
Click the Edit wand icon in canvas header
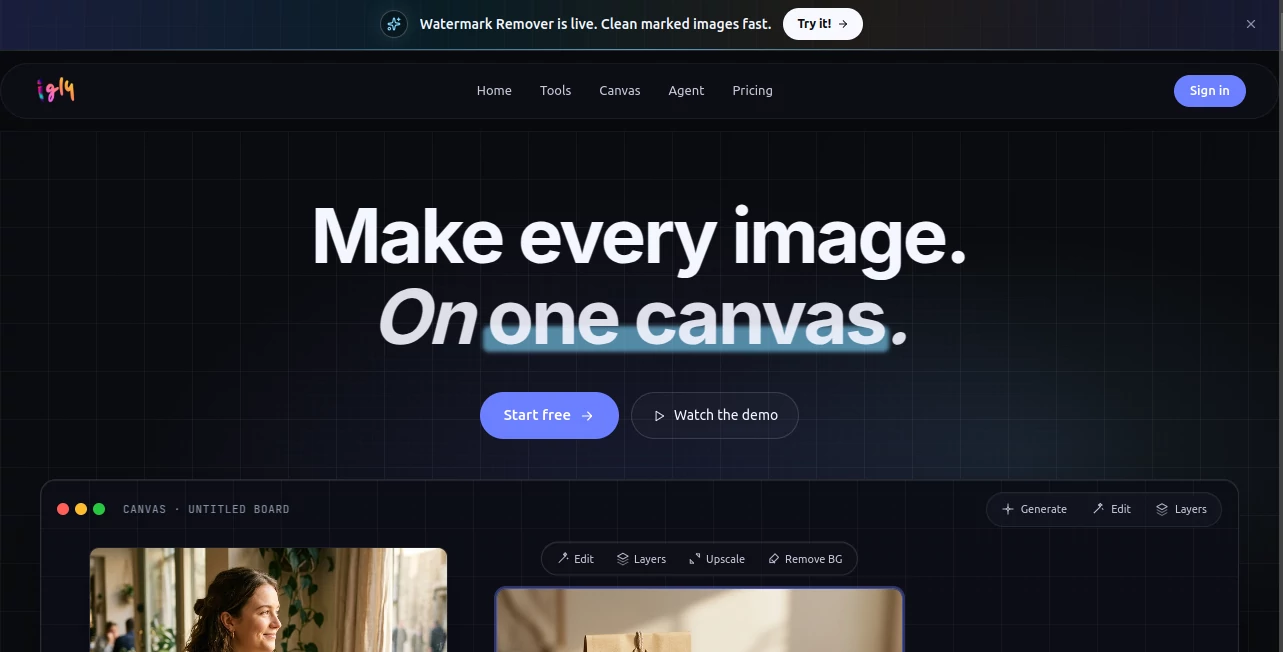[x=1098, y=509]
